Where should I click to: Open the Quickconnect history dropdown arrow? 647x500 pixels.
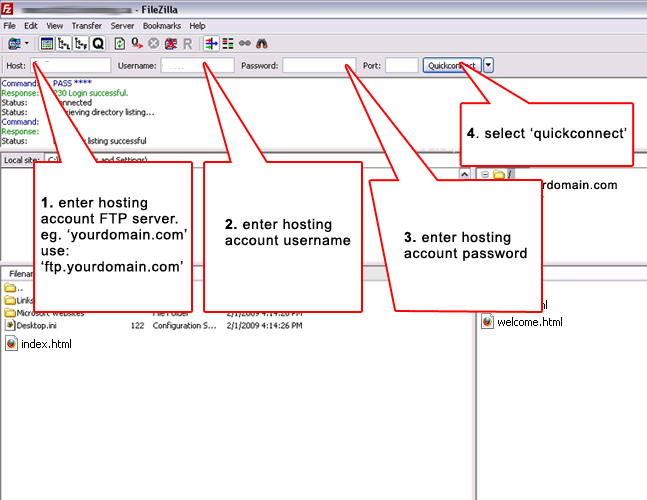pyautogui.click(x=488, y=65)
